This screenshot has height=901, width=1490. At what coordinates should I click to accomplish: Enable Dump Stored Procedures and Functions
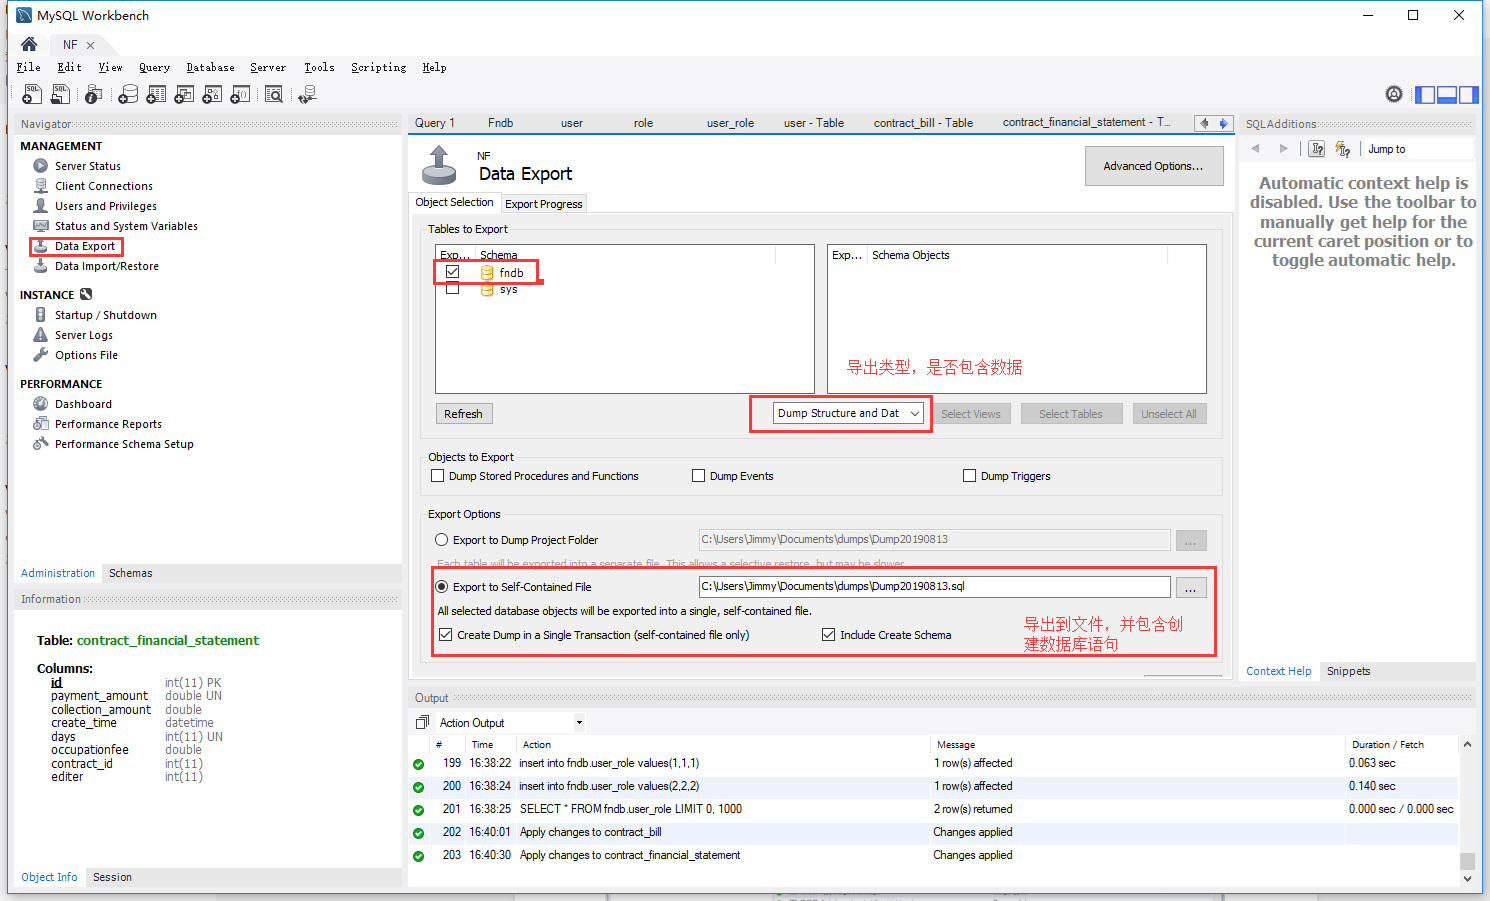(x=437, y=476)
